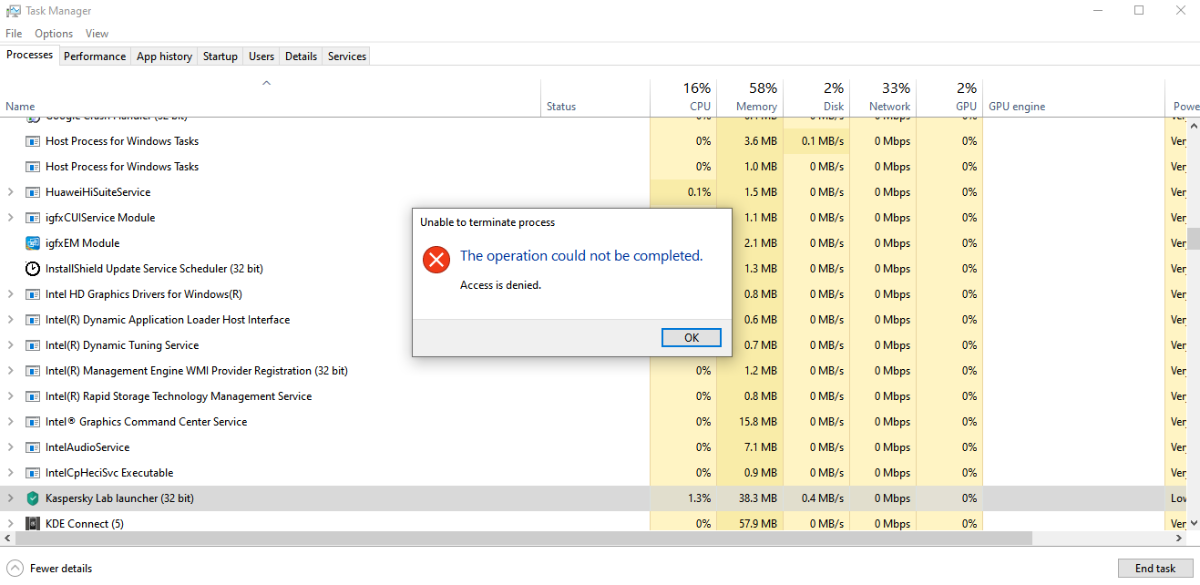Click the Intel Dynamic Application Loader icon
This screenshot has height=585, width=1200.
33,320
